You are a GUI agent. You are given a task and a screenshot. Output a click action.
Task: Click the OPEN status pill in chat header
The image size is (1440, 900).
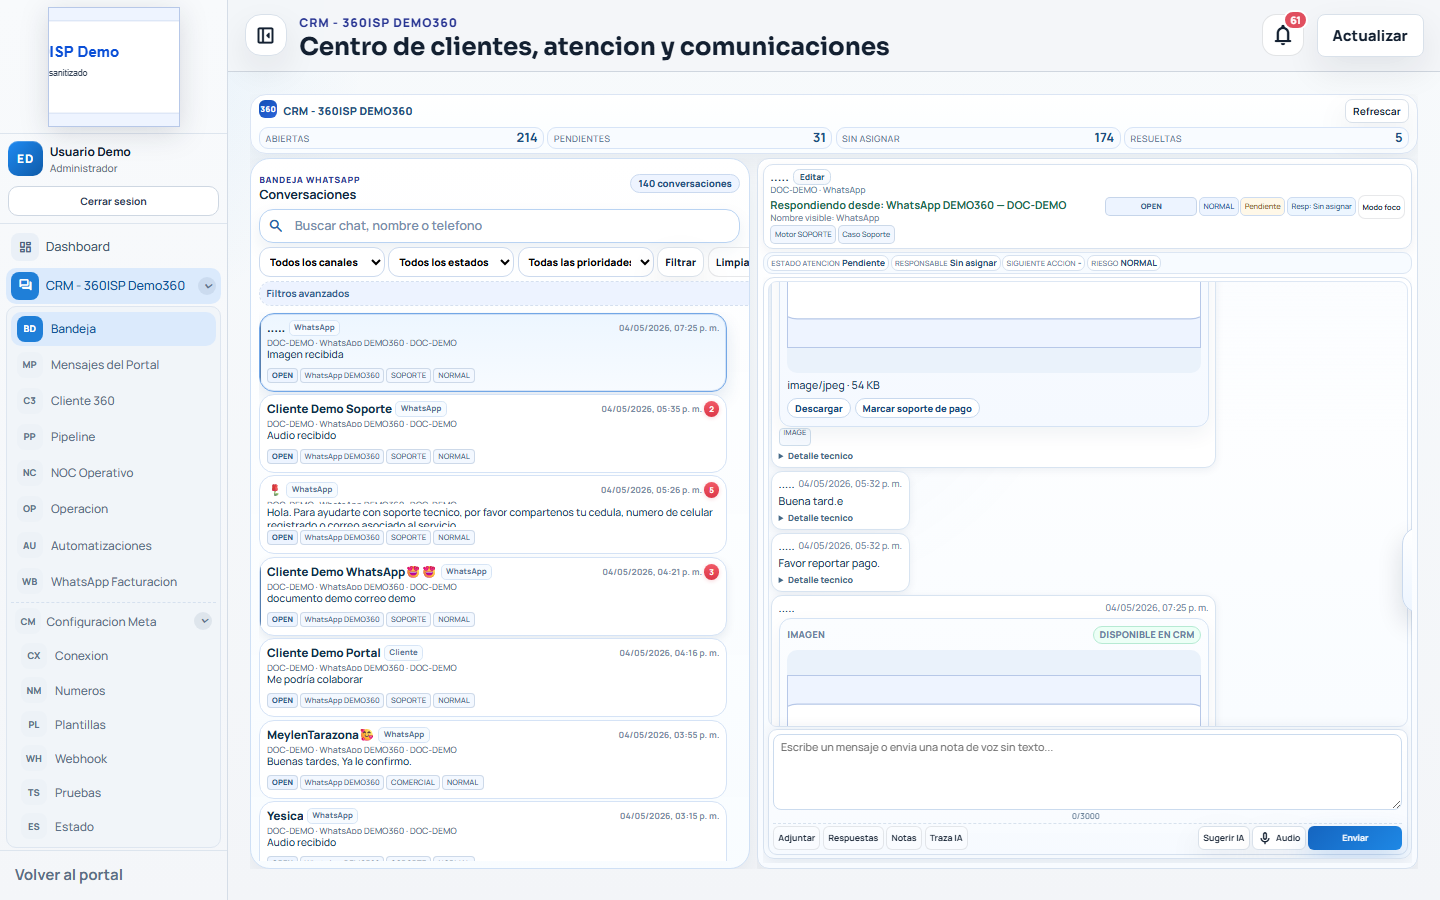coord(1150,207)
